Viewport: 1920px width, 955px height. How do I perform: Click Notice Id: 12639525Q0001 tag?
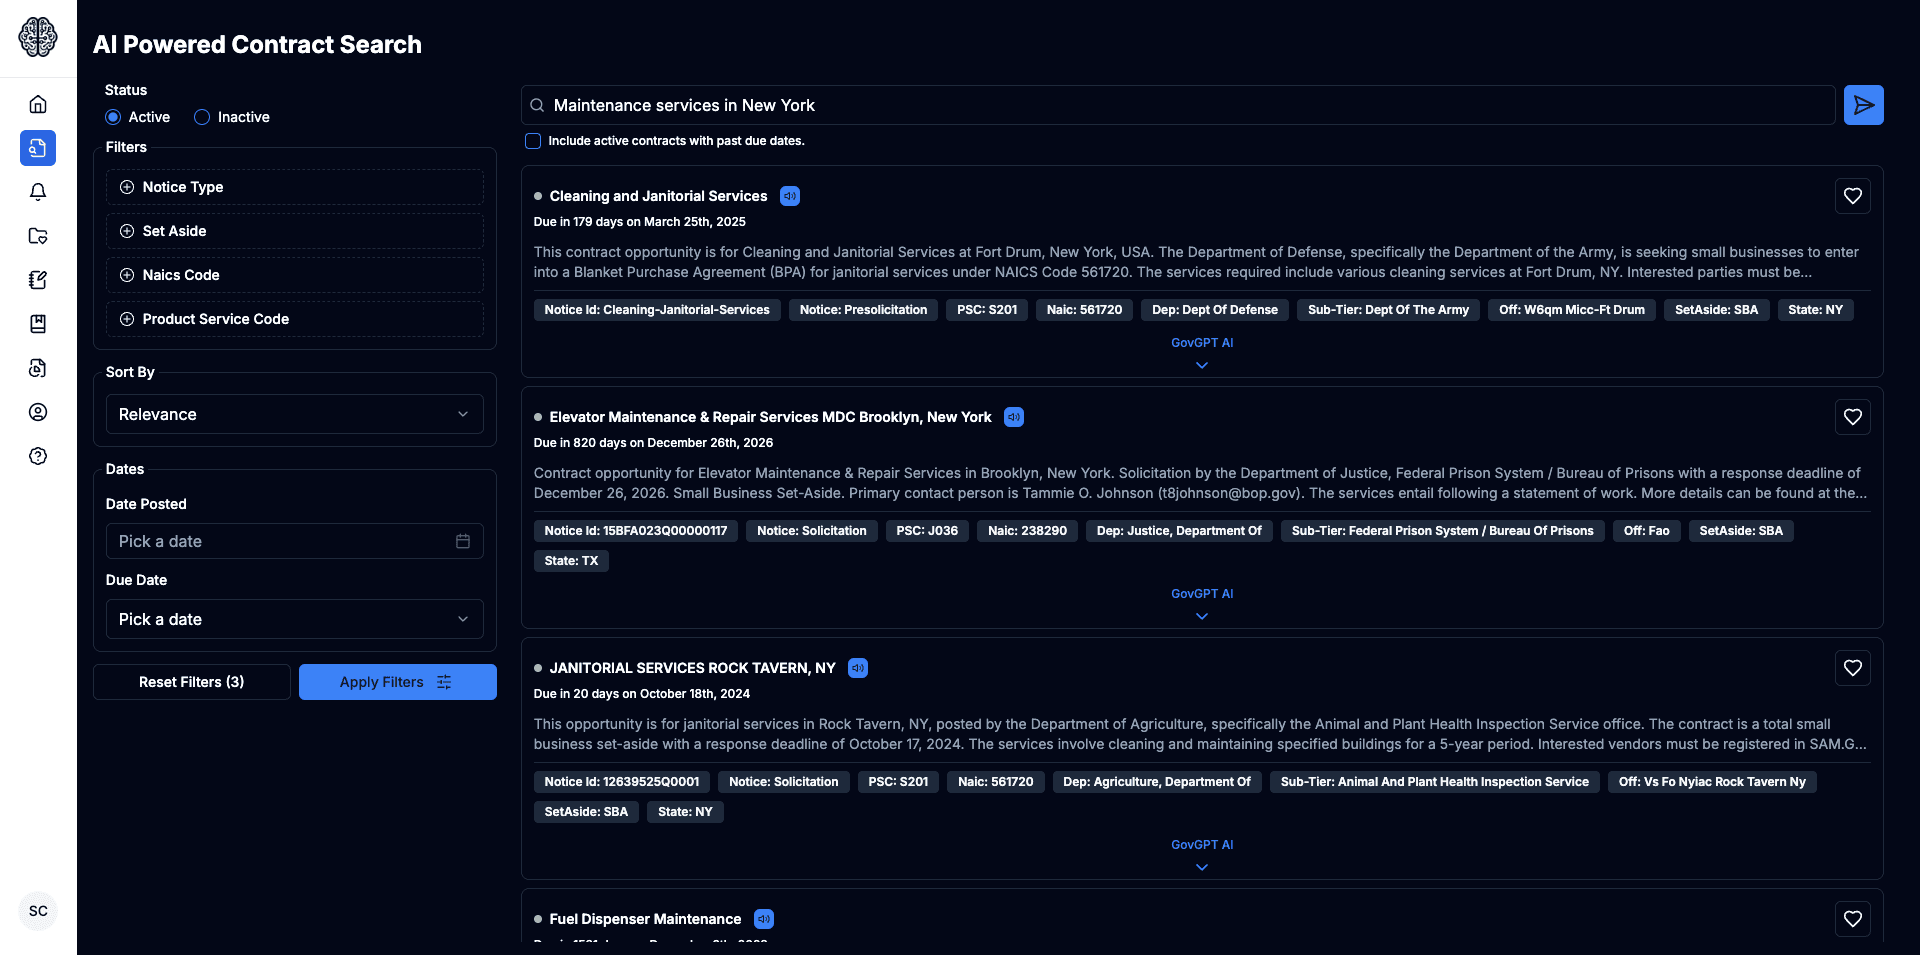click(x=622, y=782)
